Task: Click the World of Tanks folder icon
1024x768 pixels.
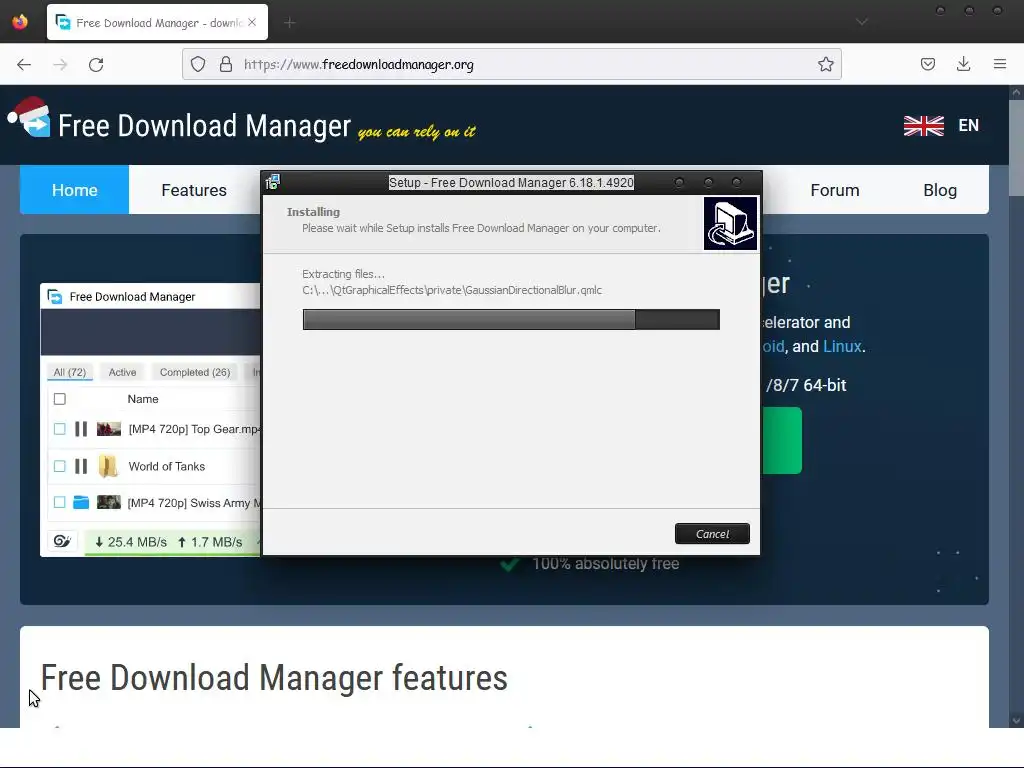Action: tap(108, 466)
